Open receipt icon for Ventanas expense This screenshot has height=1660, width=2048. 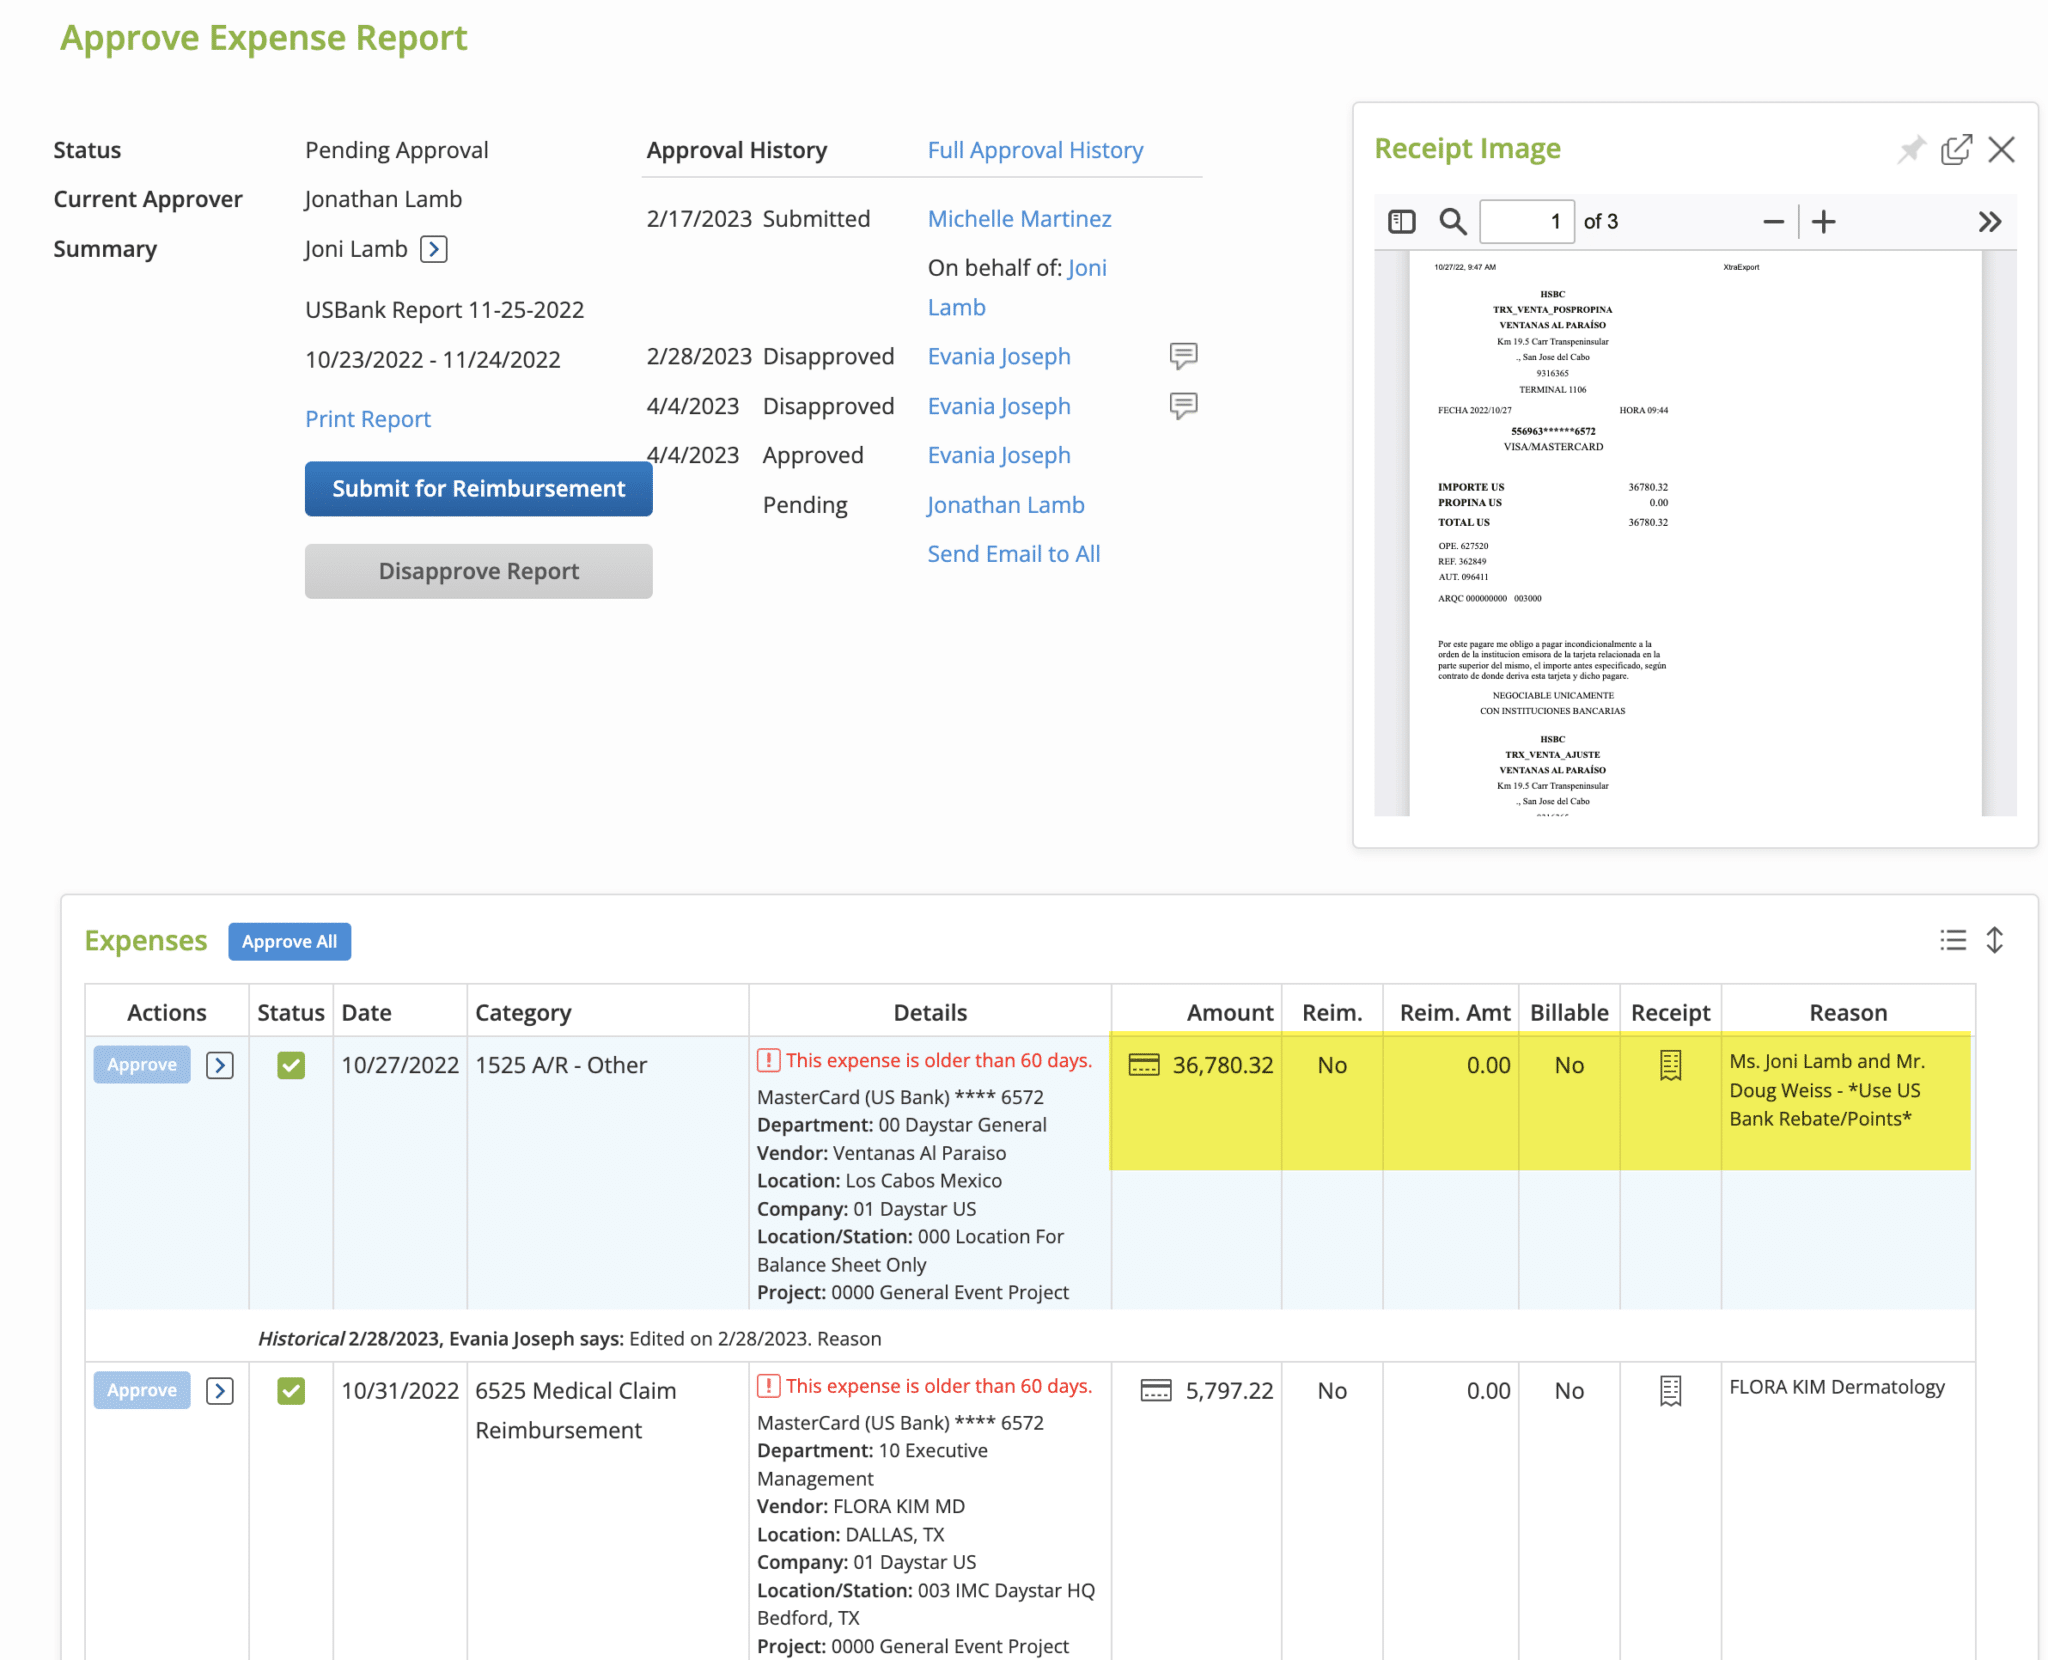point(1670,1065)
